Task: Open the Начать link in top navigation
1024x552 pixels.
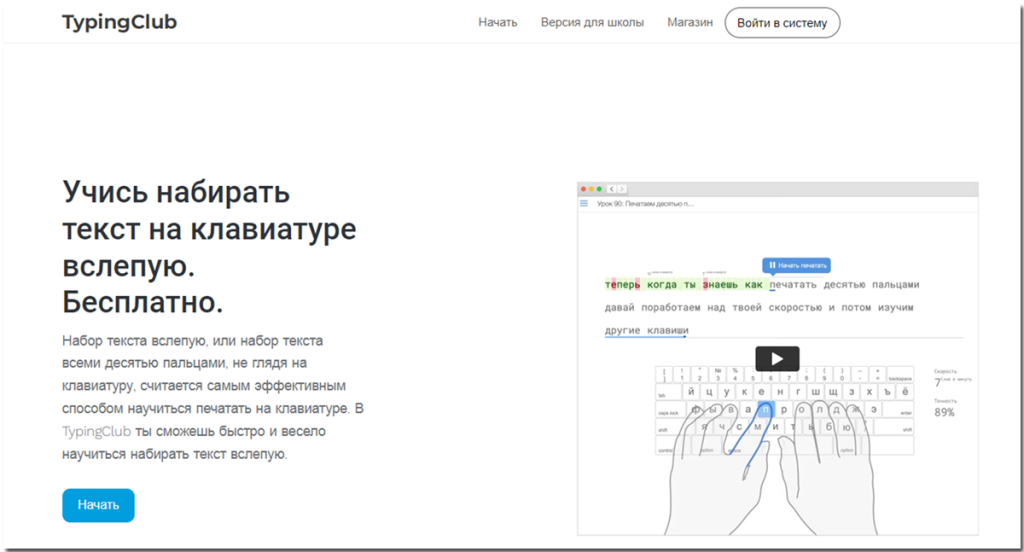Action: [x=498, y=22]
